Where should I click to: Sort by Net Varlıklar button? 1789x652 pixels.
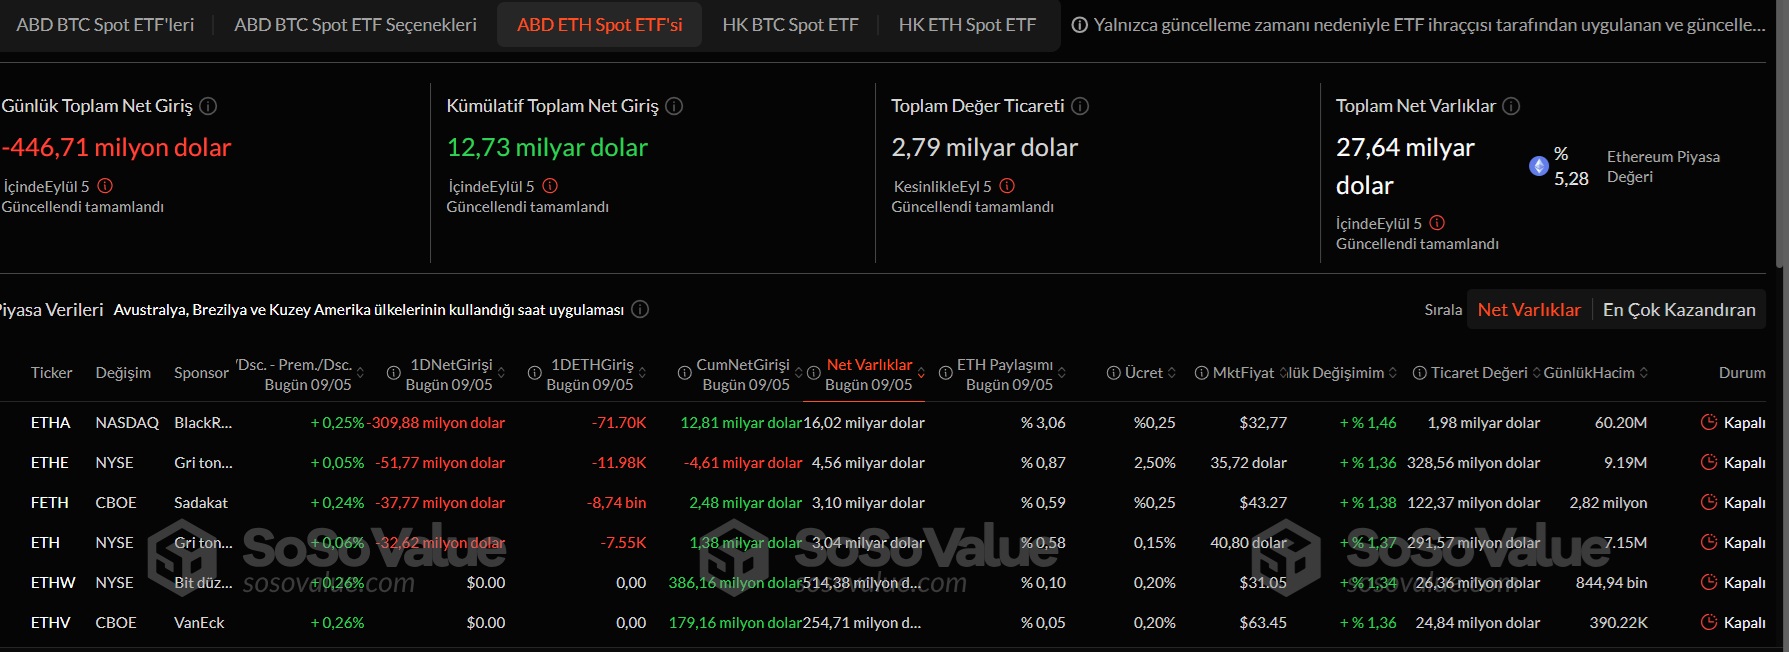1529,310
